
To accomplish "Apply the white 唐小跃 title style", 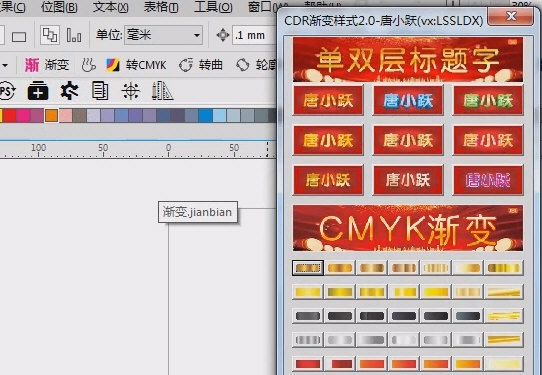I will 408,180.
